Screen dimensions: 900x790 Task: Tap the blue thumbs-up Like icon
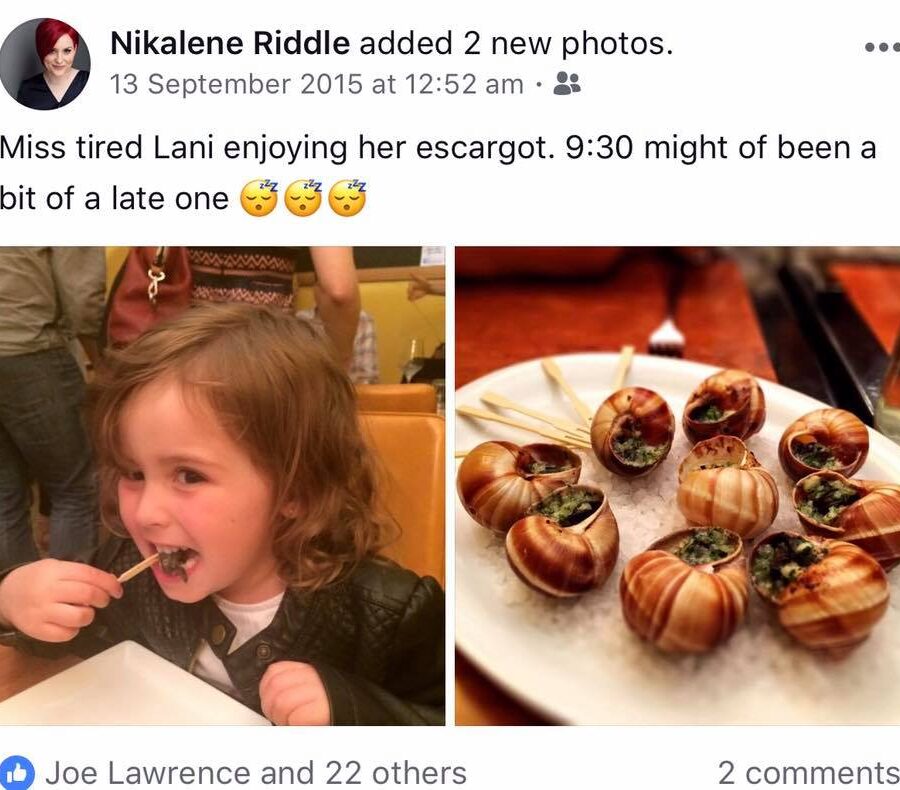[x=18, y=772]
